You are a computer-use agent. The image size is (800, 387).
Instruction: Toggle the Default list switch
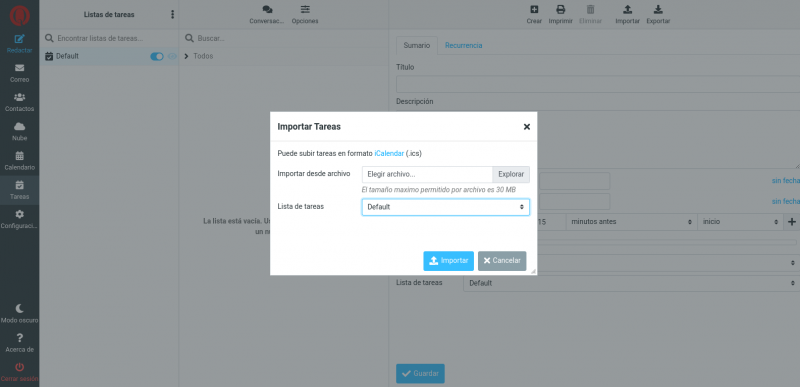(157, 57)
